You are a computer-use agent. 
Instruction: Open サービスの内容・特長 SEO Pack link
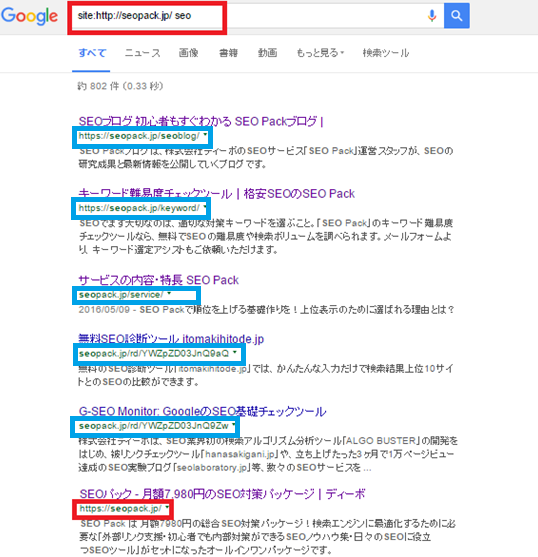(x=158, y=280)
